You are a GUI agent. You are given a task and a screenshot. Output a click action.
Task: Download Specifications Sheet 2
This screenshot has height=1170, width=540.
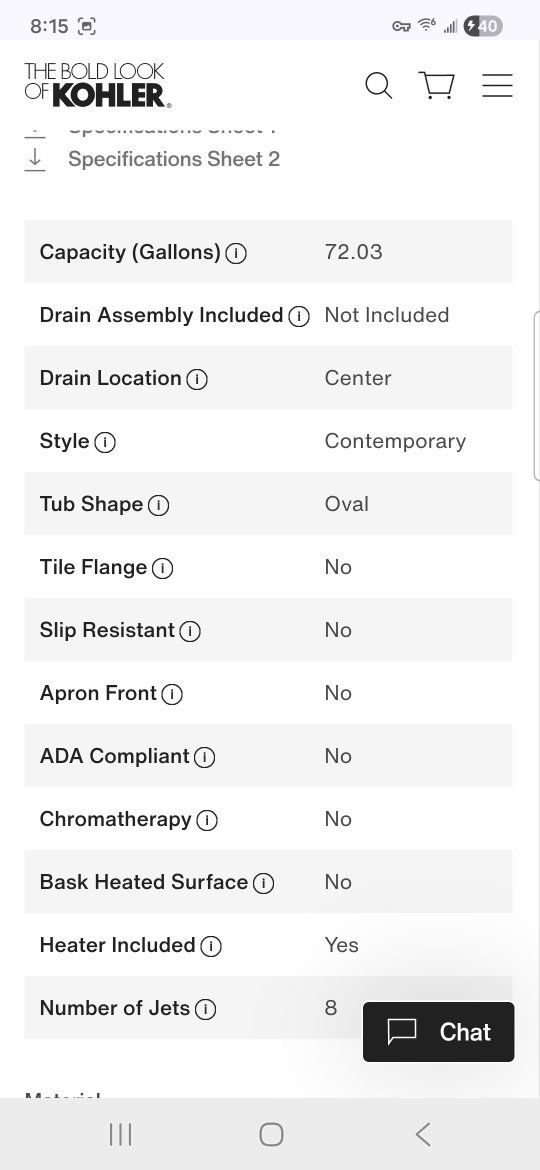(174, 159)
